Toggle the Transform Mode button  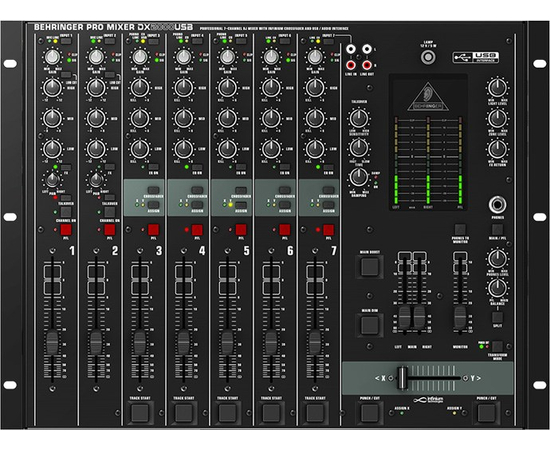(497, 347)
